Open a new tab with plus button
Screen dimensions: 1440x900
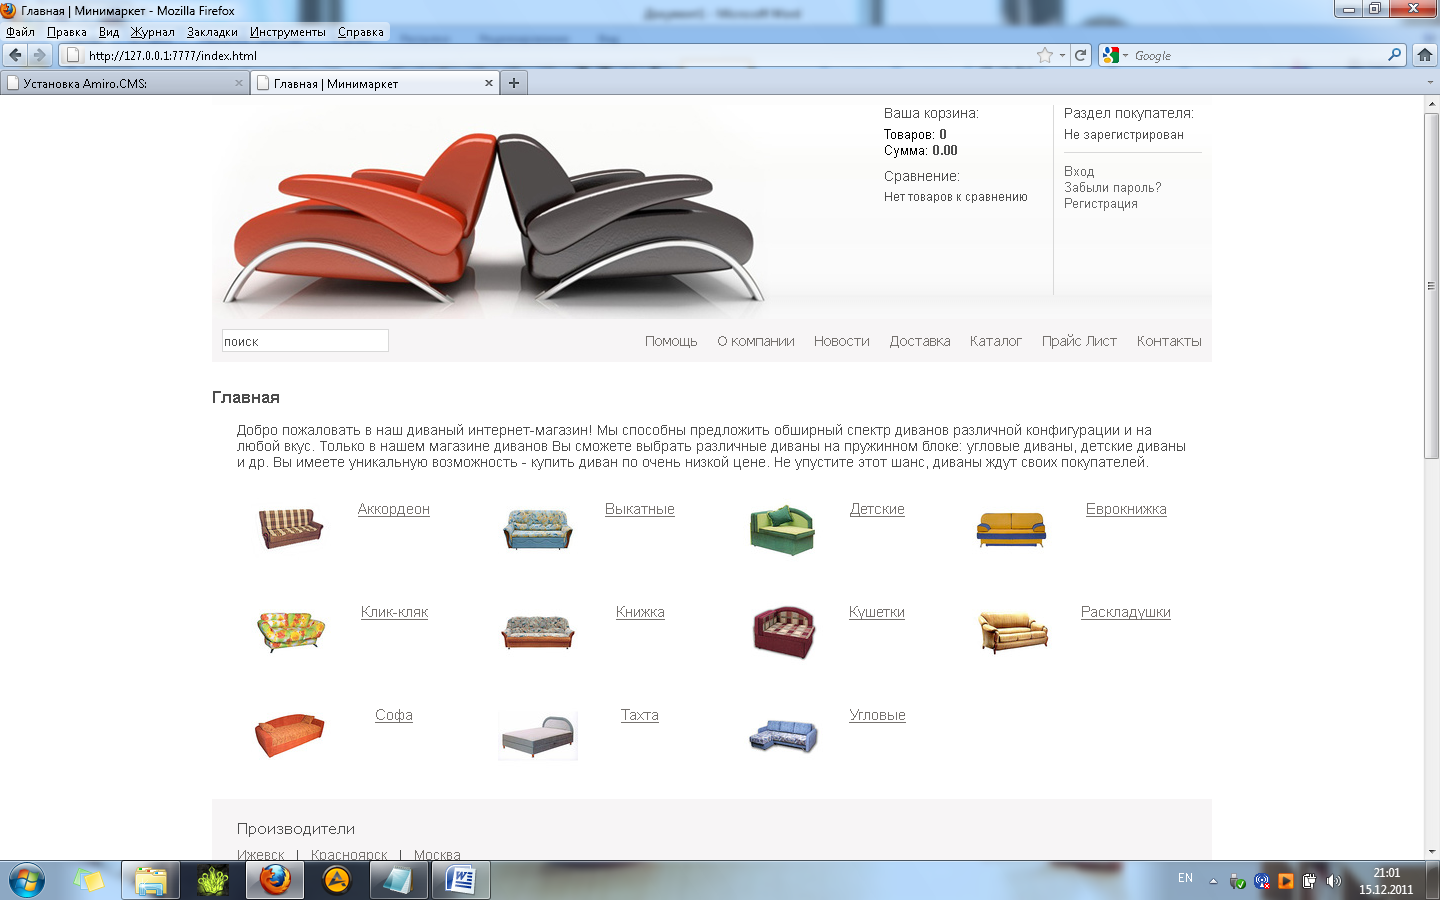click(514, 83)
